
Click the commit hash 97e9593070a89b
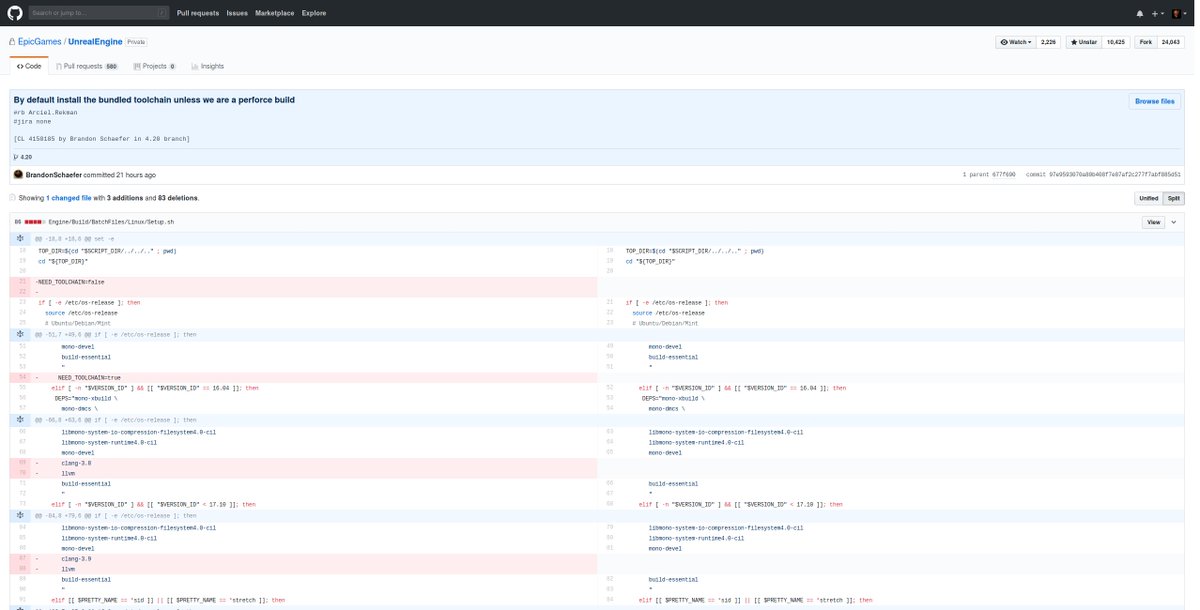pos(1115,175)
